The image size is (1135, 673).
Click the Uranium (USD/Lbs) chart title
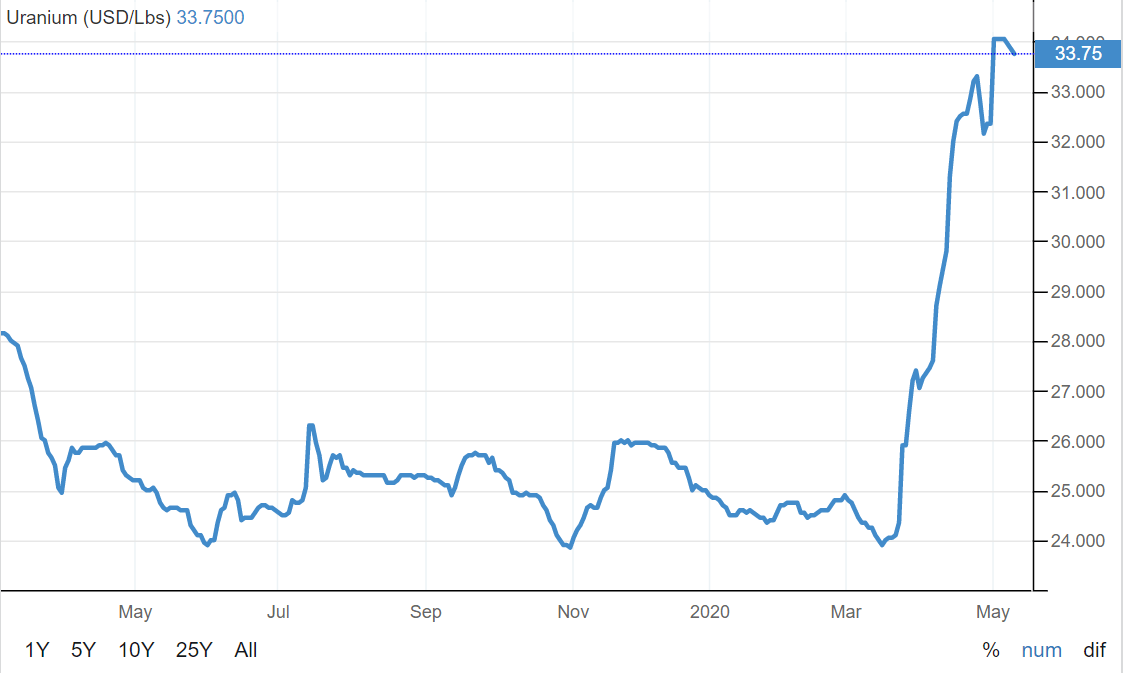[88, 17]
